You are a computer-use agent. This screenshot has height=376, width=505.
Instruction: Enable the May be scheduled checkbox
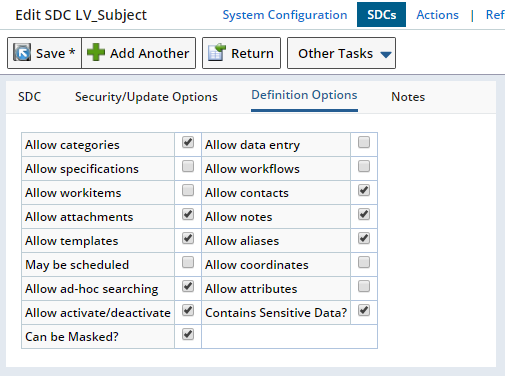(x=188, y=262)
